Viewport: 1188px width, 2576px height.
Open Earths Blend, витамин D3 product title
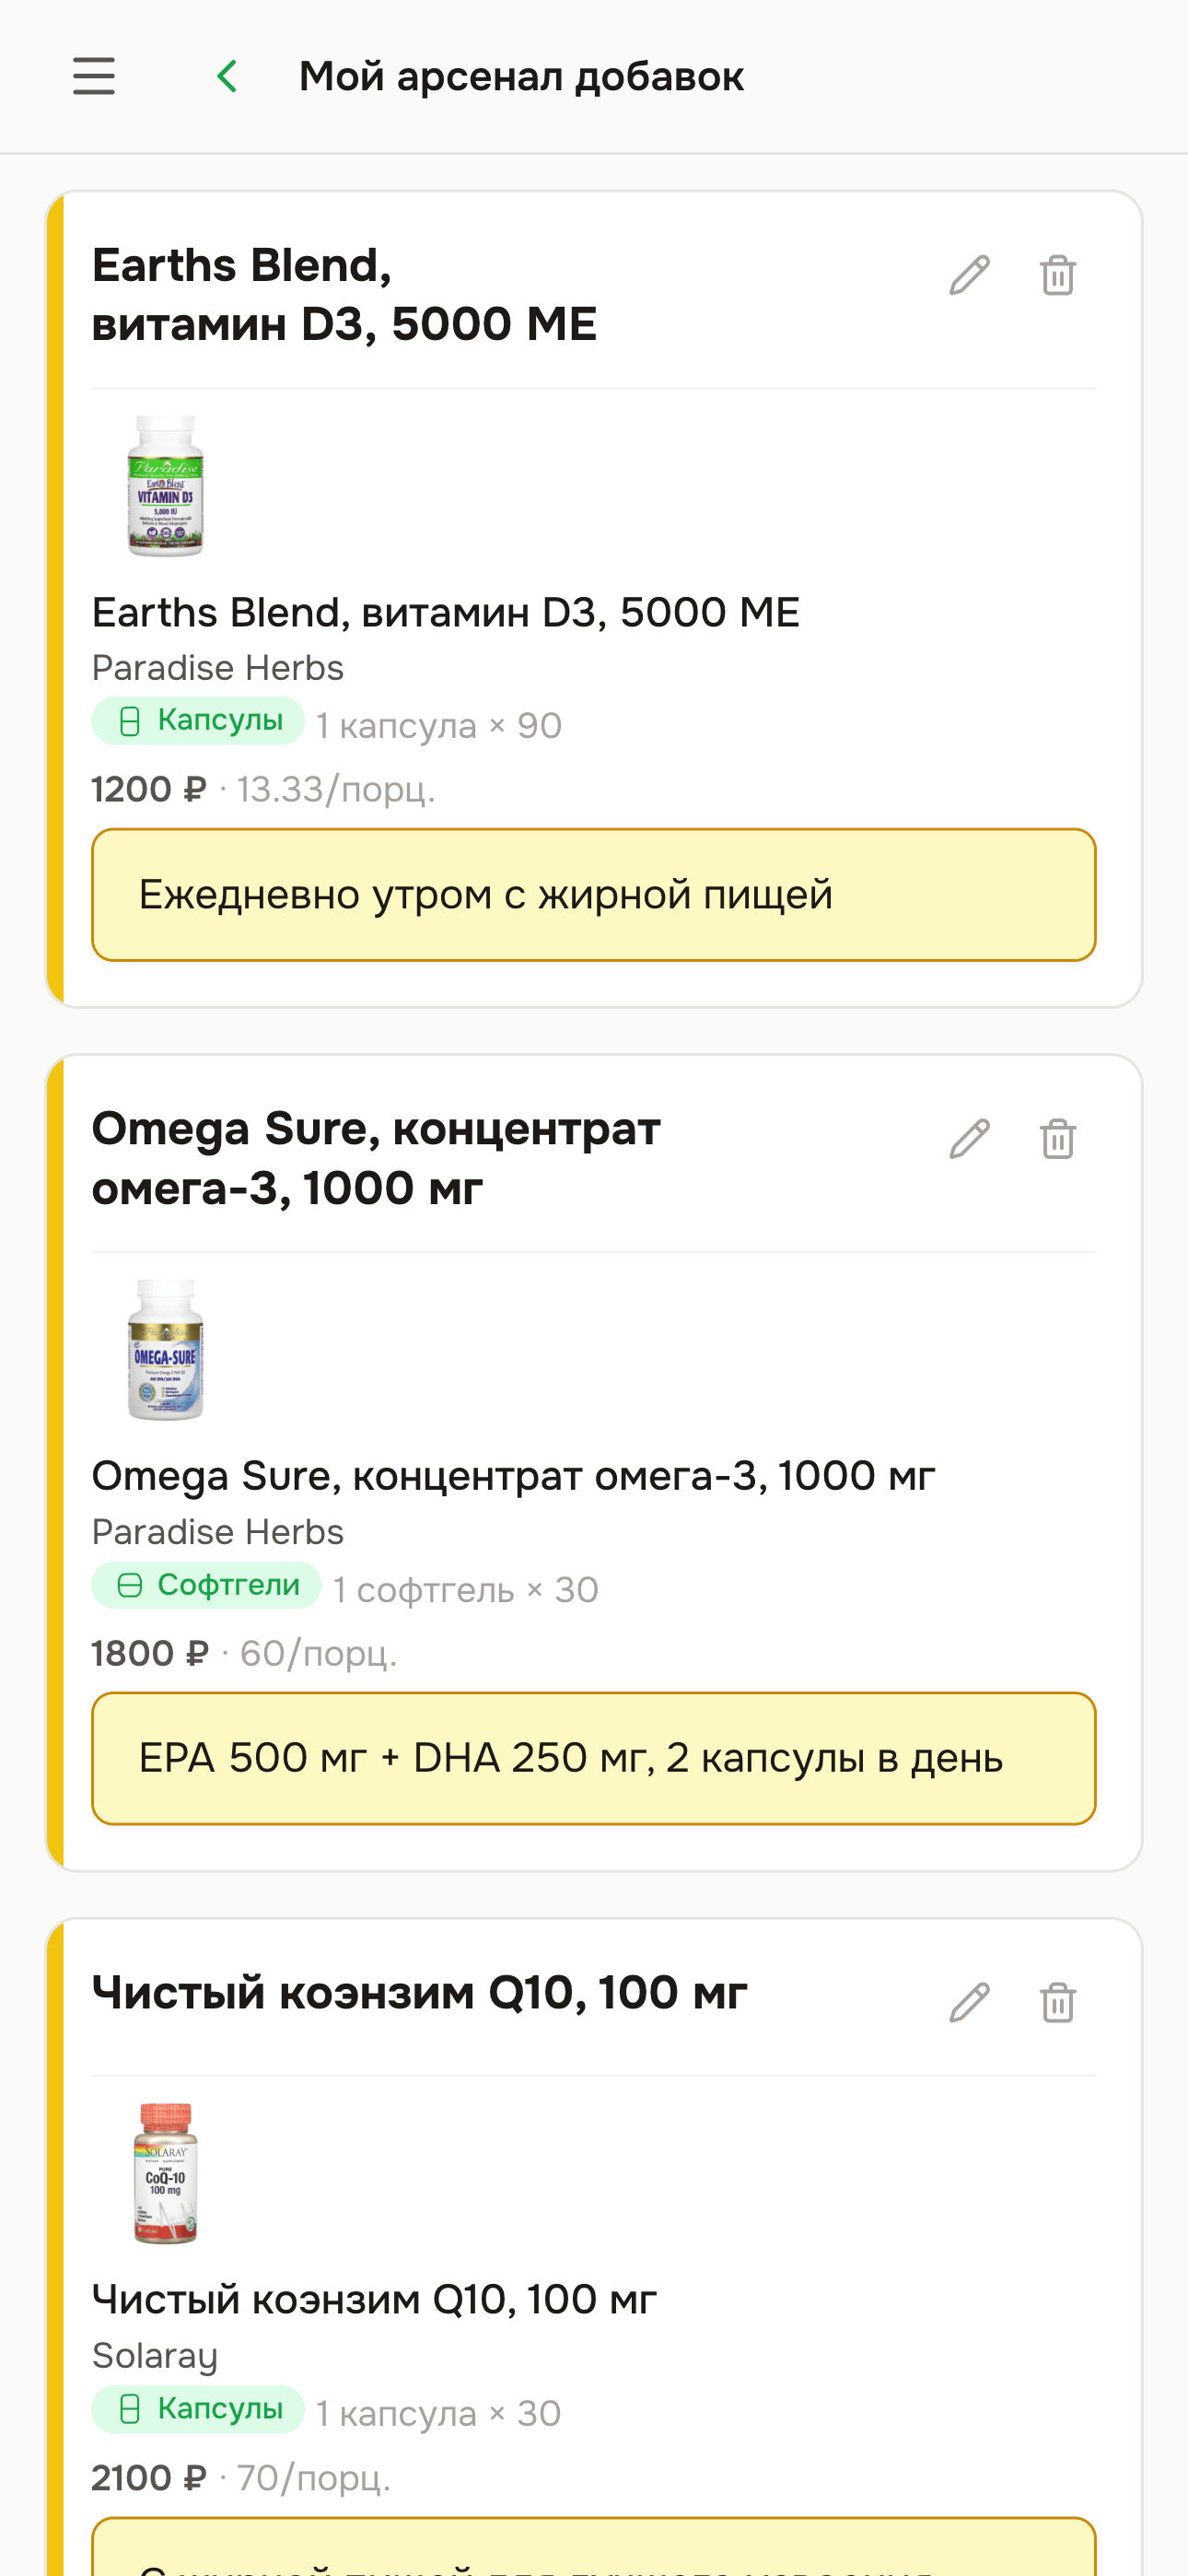pos(444,613)
